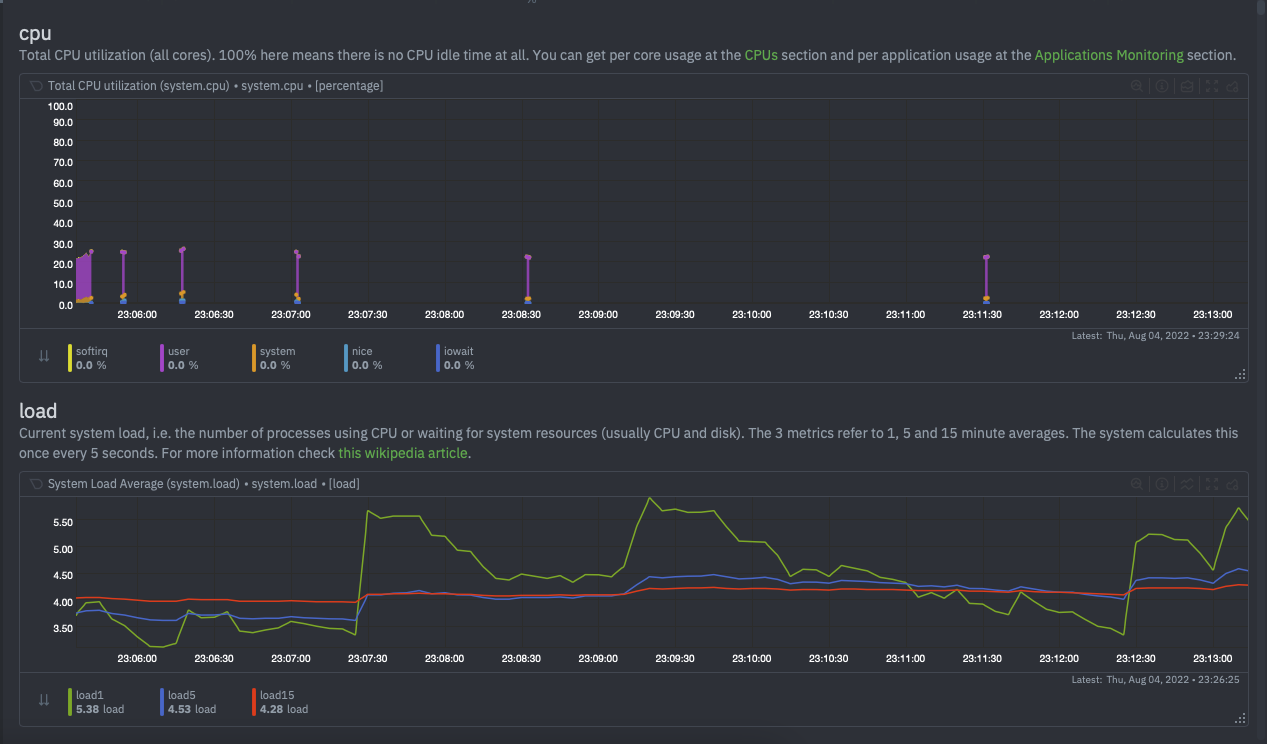Open the zoom tool on the load chart
This screenshot has height=744, width=1267.
tap(1136, 484)
